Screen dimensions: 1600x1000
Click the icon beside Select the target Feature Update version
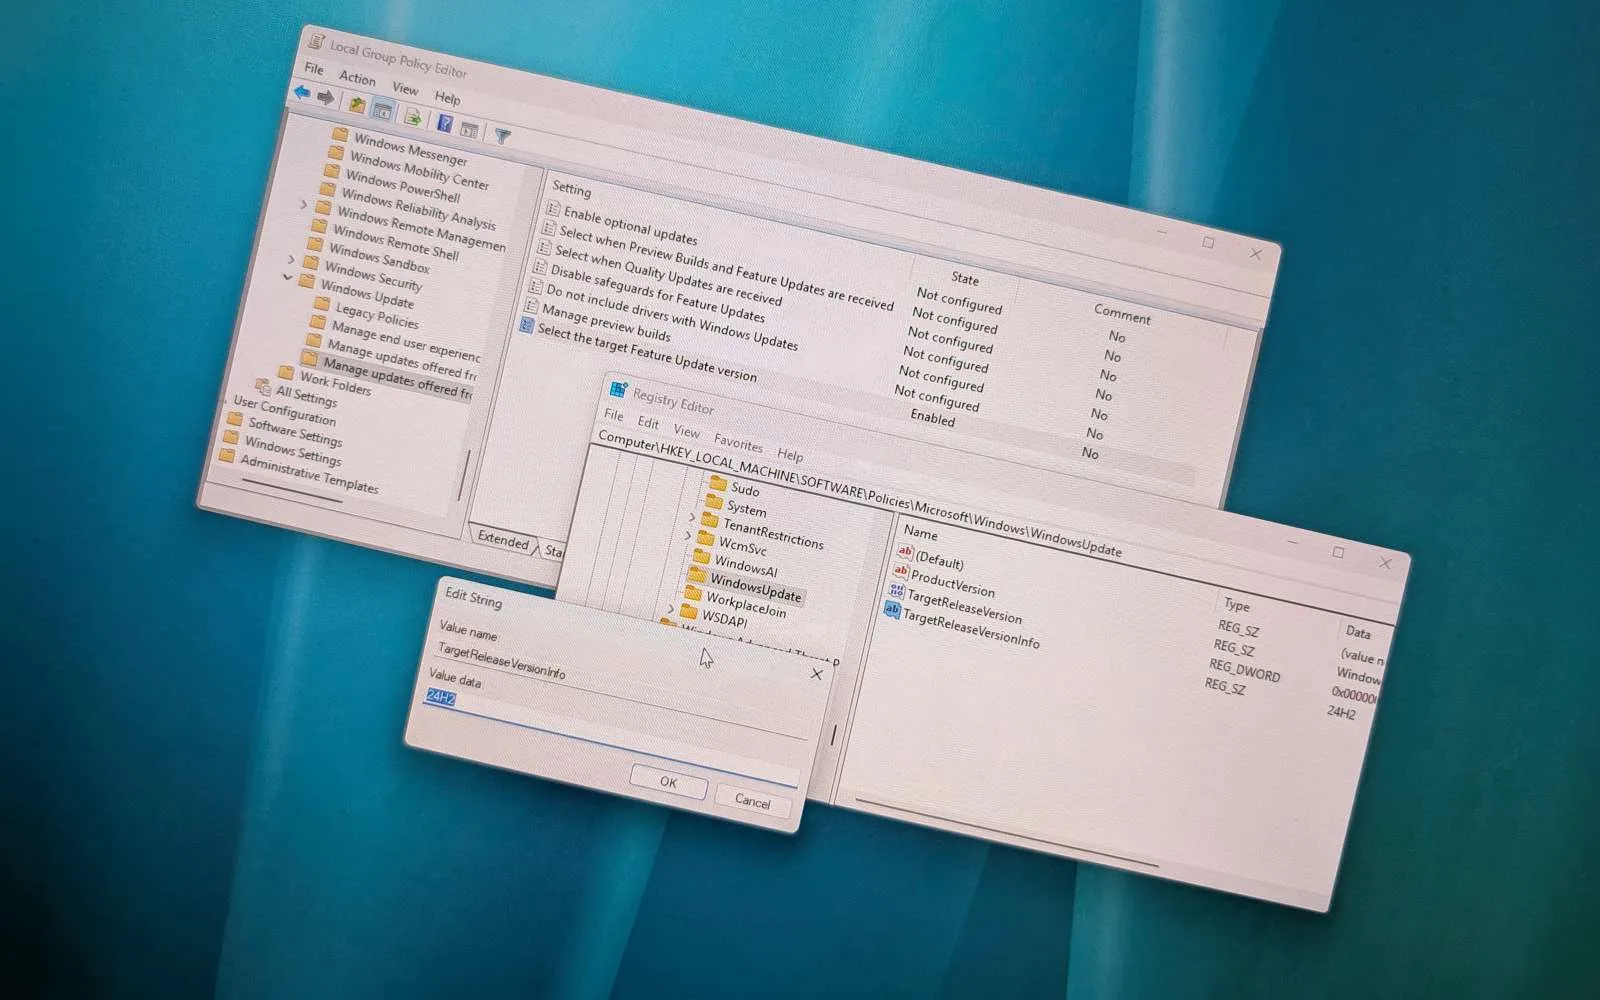coord(527,325)
